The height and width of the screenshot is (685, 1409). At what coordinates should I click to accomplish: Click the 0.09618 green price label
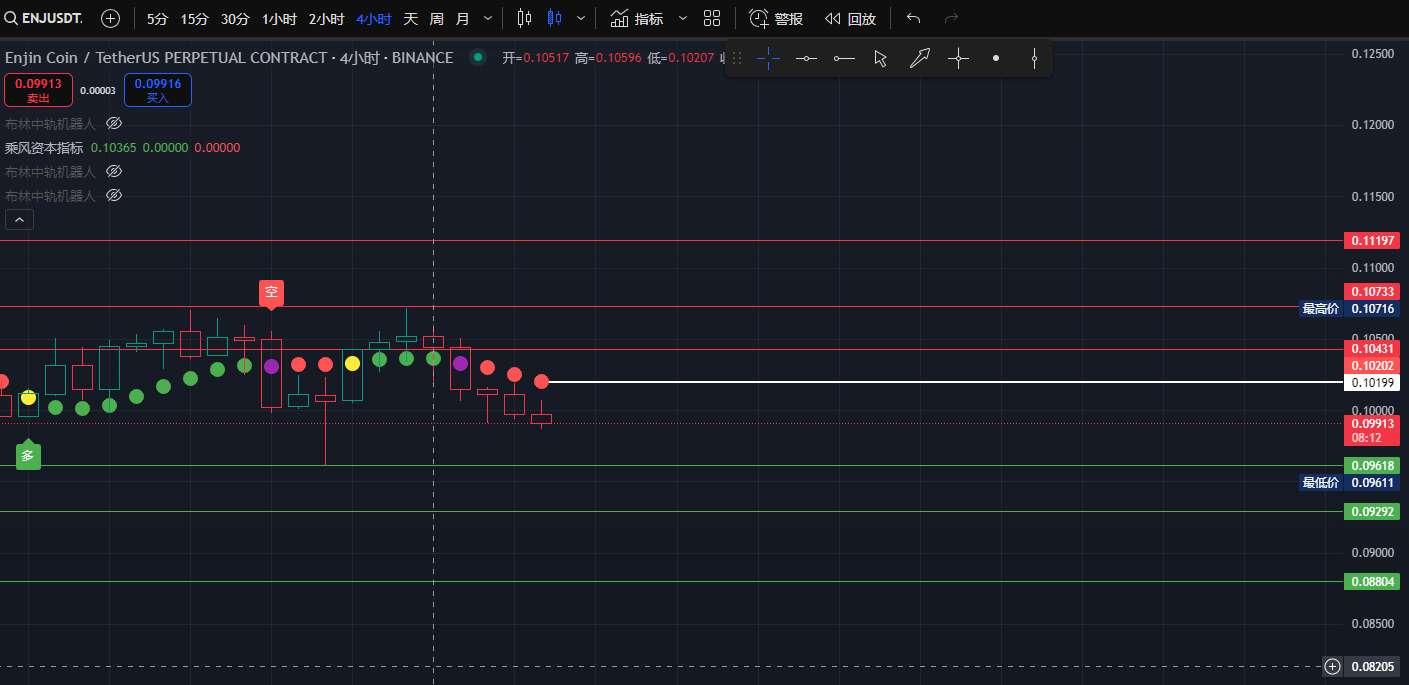(x=1372, y=465)
